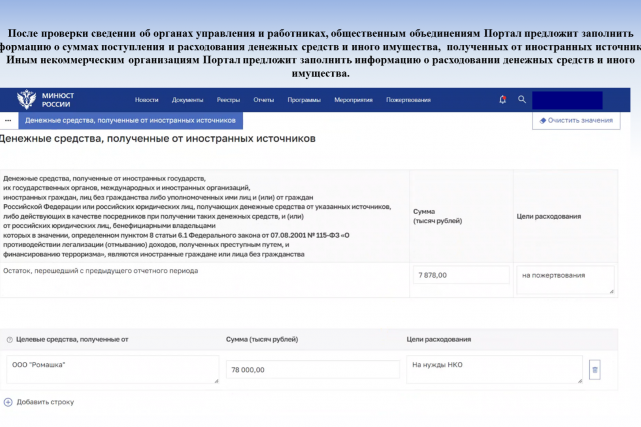
Task: Click the МИНЮСТ РОССИИ title text
Action: (58, 100)
